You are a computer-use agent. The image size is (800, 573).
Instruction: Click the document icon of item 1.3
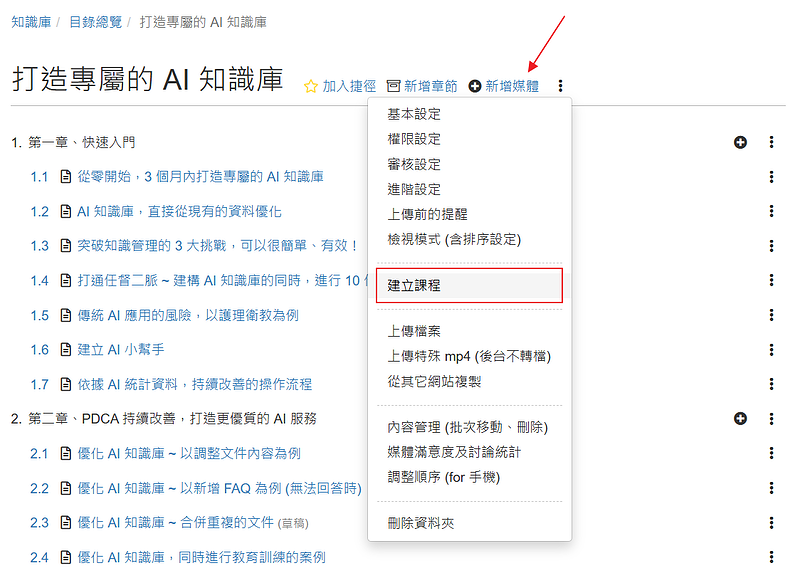66,245
